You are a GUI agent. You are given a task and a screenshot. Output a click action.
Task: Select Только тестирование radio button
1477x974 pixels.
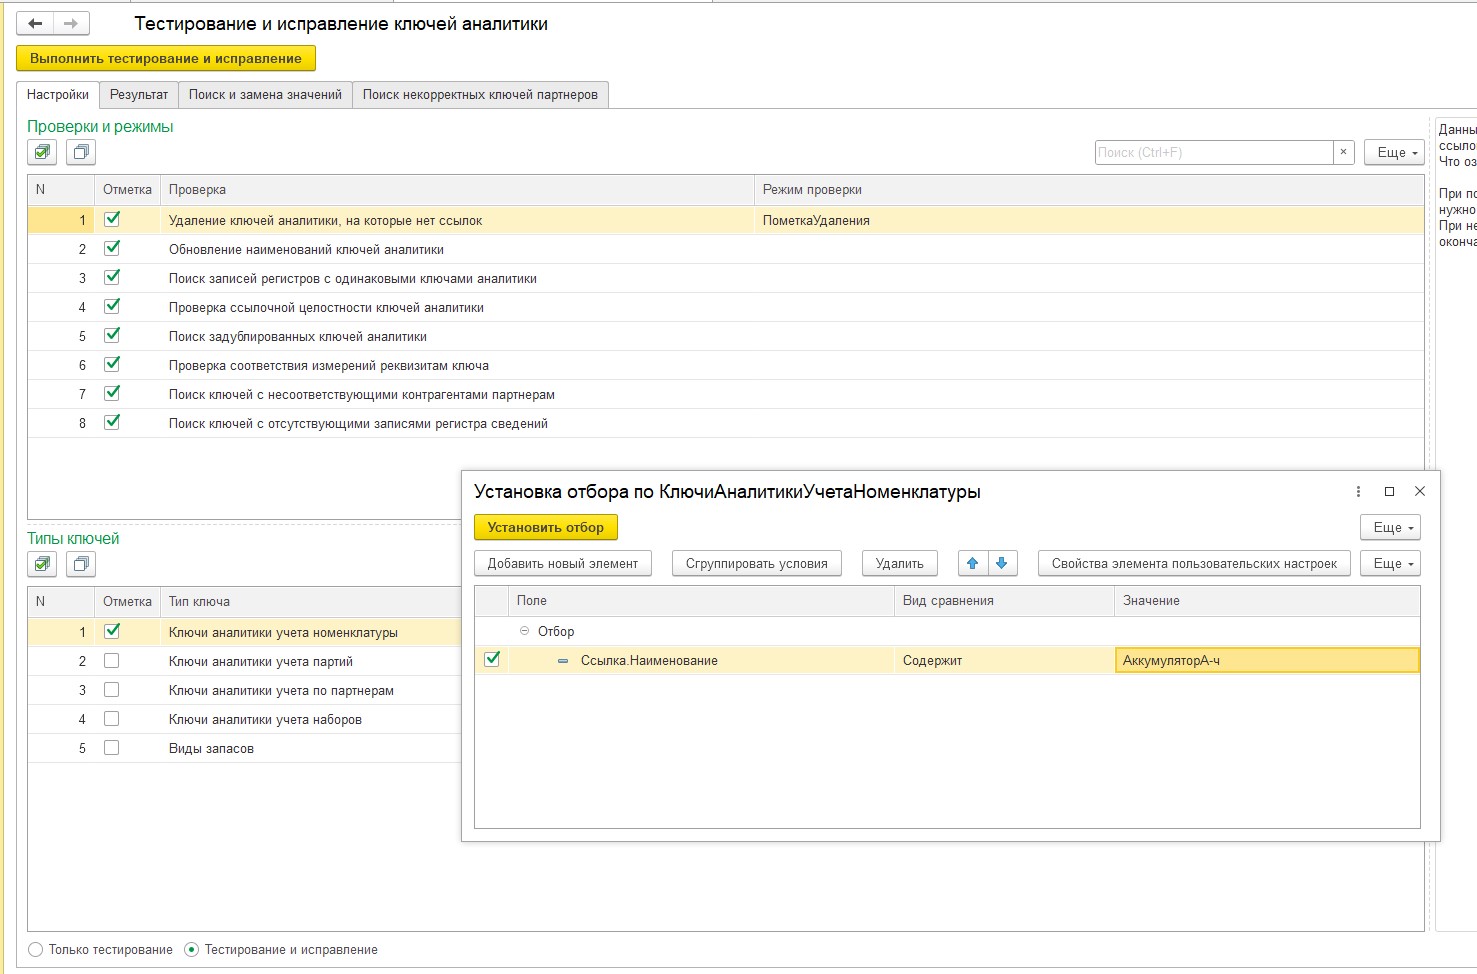(36, 950)
